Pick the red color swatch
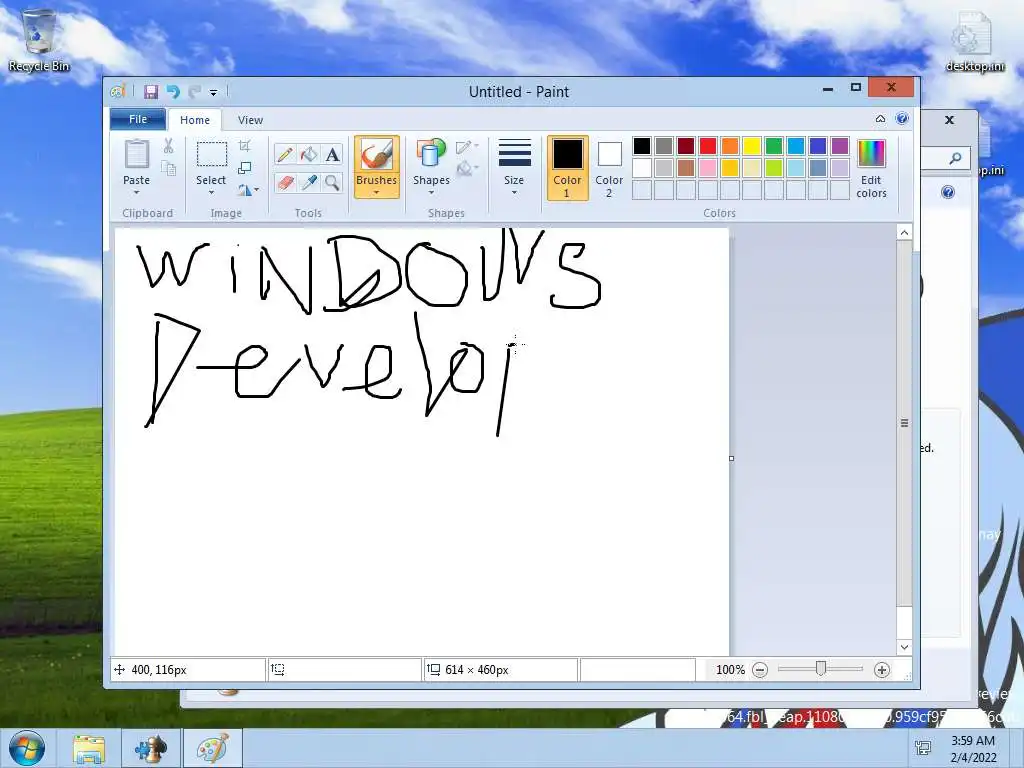 (708, 146)
